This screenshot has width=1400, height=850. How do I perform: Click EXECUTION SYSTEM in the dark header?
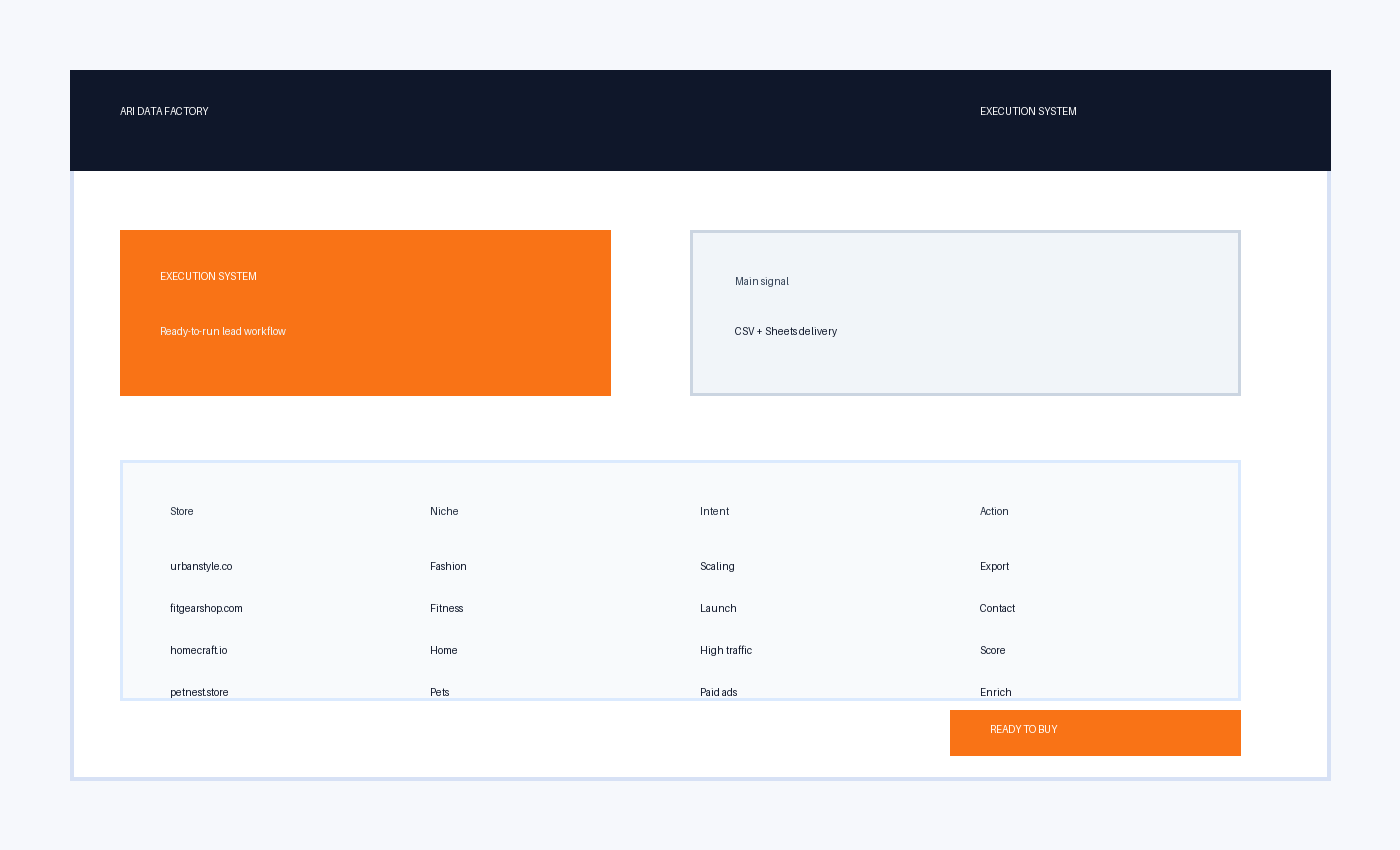(x=1028, y=111)
